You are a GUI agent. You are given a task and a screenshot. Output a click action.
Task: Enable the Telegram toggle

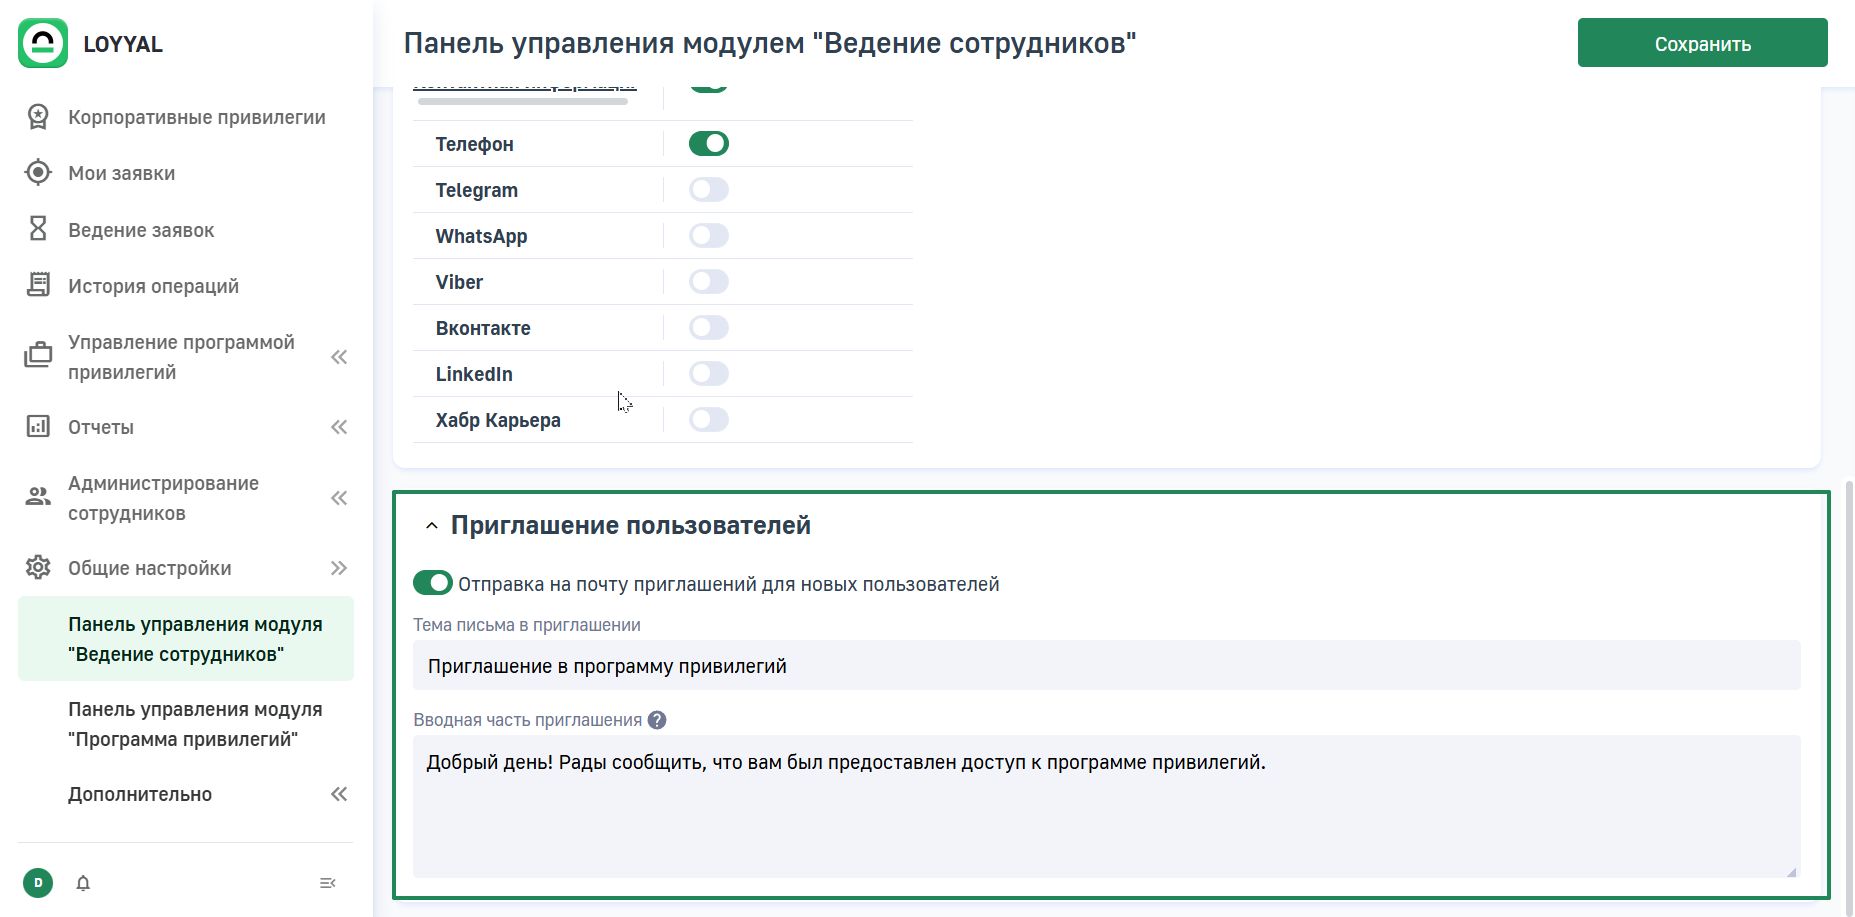tap(708, 190)
